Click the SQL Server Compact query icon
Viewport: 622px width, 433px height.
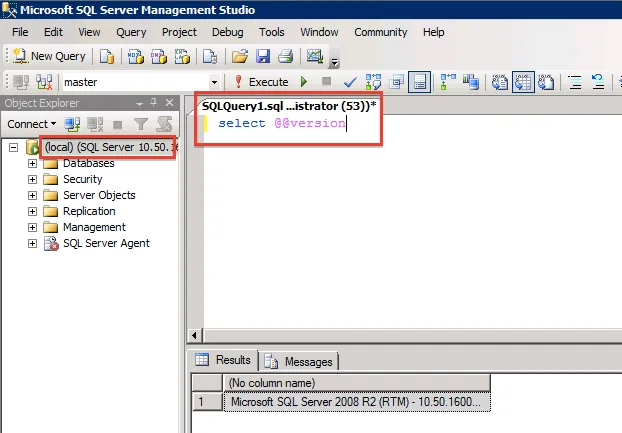[210, 56]
